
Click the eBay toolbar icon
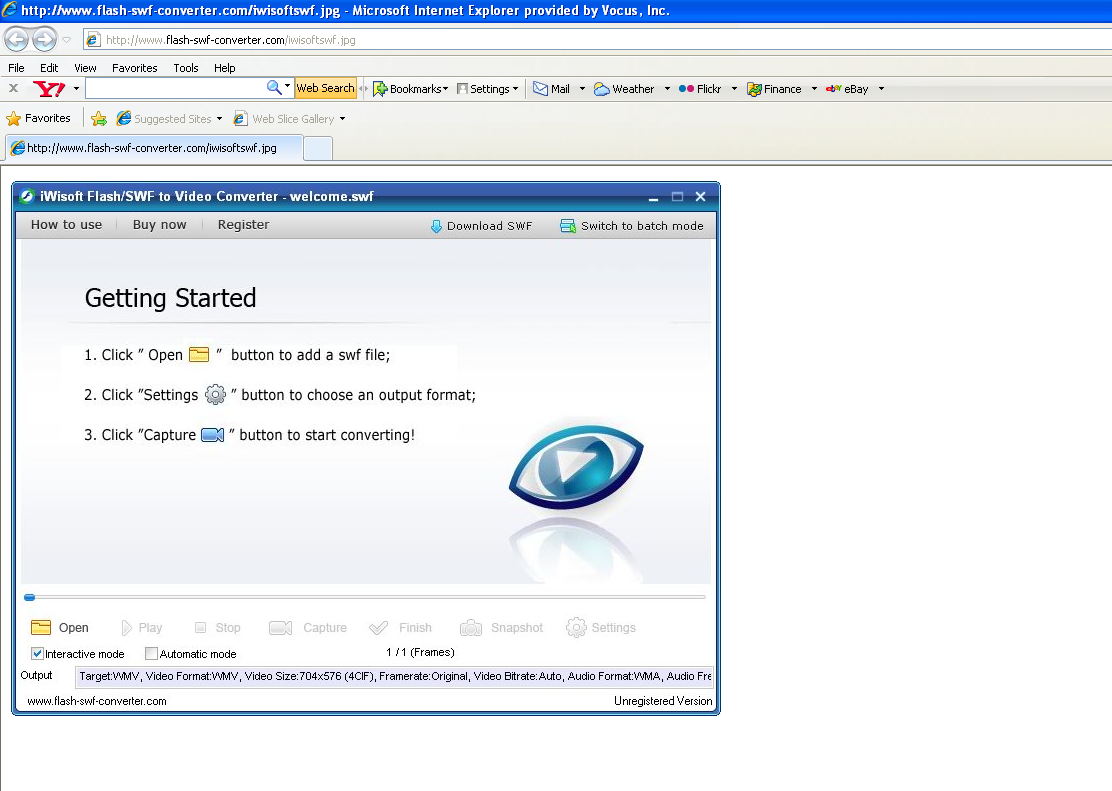(833, 89)
